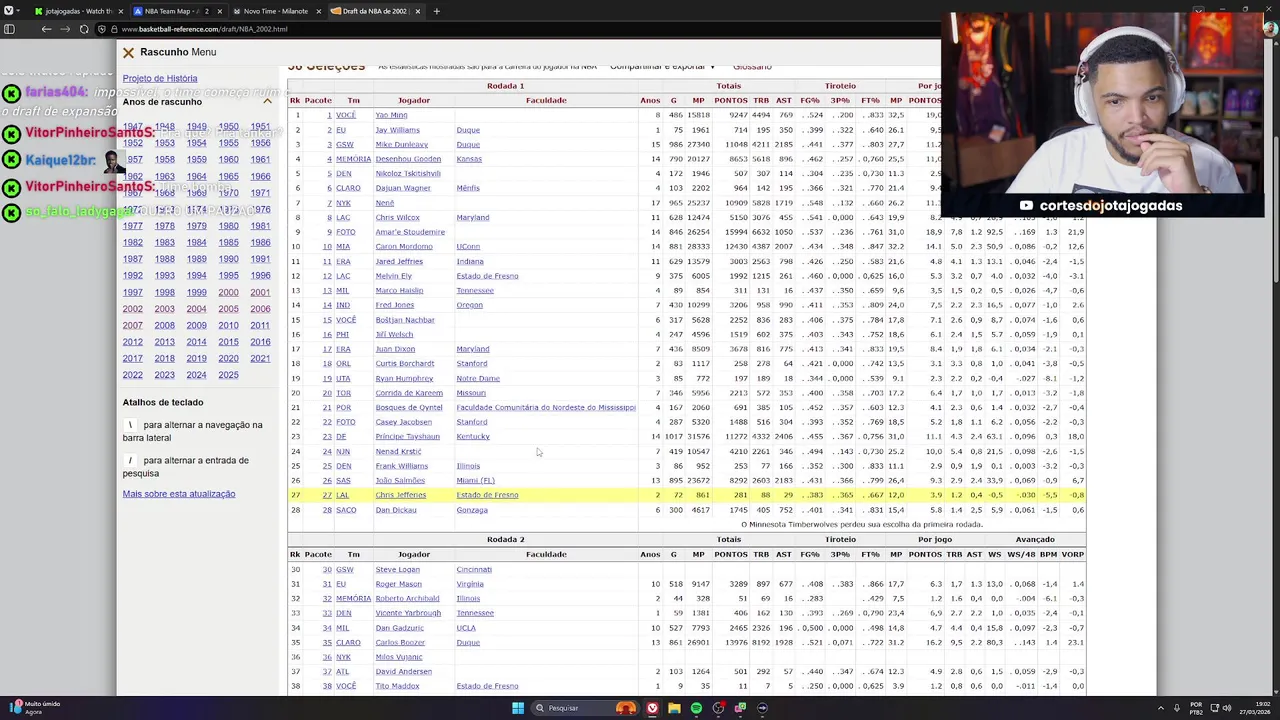The width and height of the screenshot is (1280, 720).
Task: Open Carlos Boozer's player page
Action: (400, 642)
